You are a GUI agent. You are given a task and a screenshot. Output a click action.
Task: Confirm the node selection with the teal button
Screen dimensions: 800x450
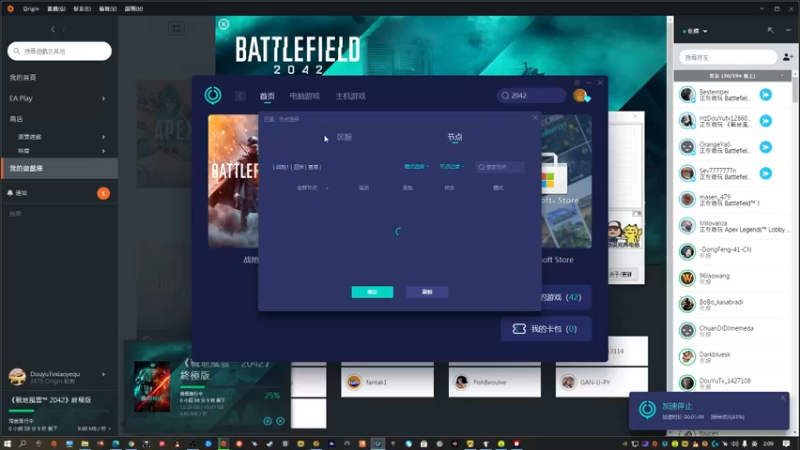click(x=372, y=292)
